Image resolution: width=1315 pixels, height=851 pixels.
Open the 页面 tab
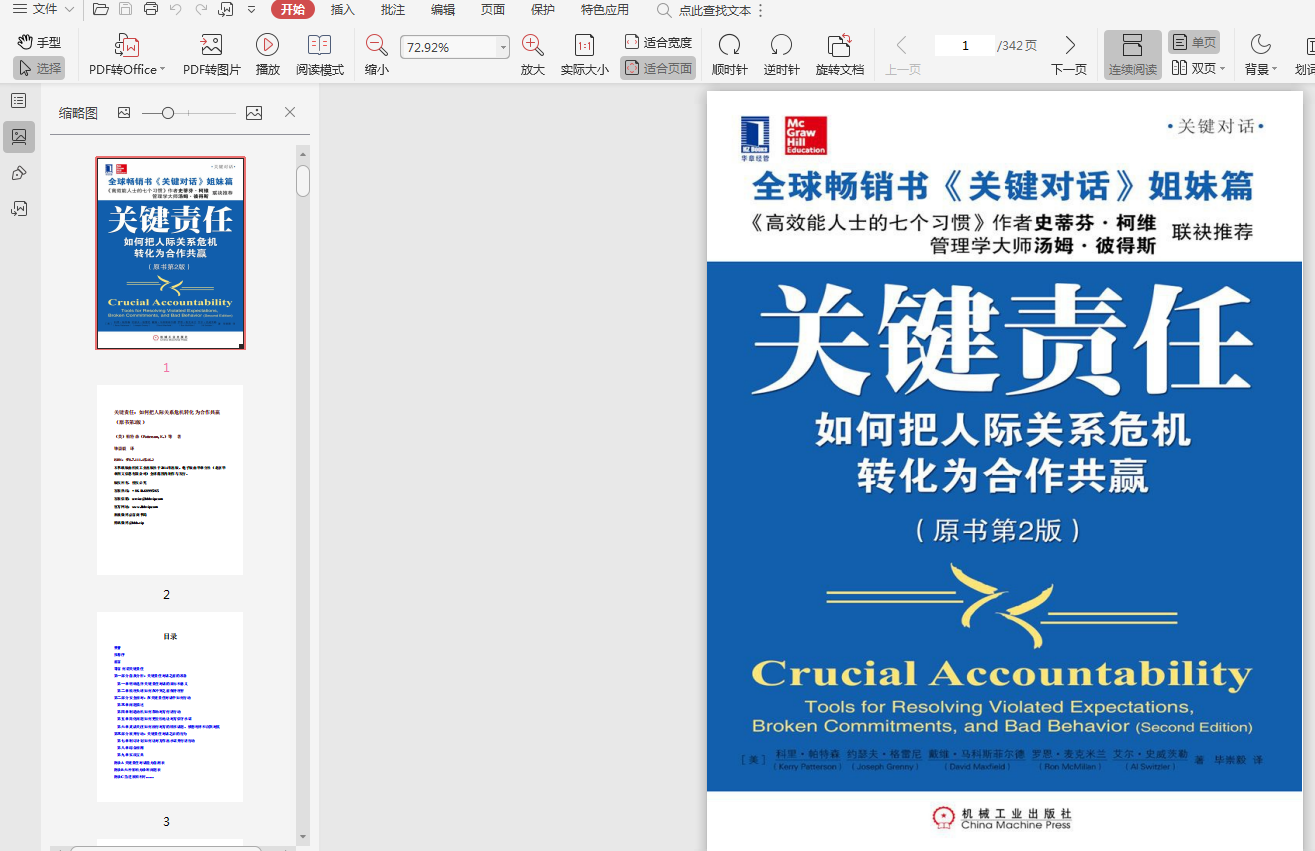pyautogui.click(x=493, y=10)
